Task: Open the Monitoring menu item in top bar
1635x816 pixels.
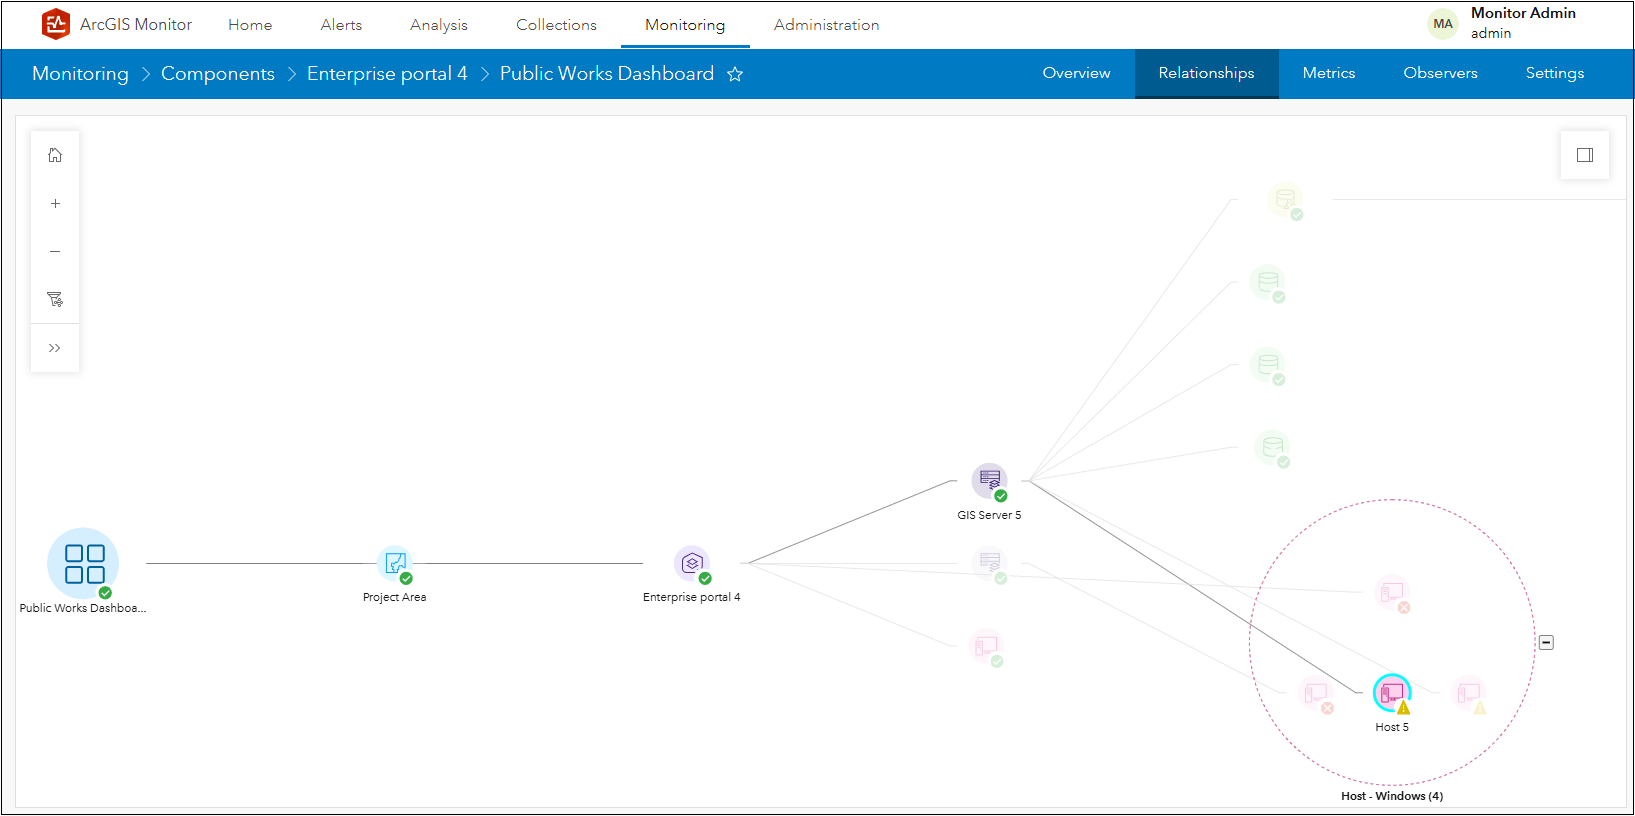Action: tap(685, 25)
